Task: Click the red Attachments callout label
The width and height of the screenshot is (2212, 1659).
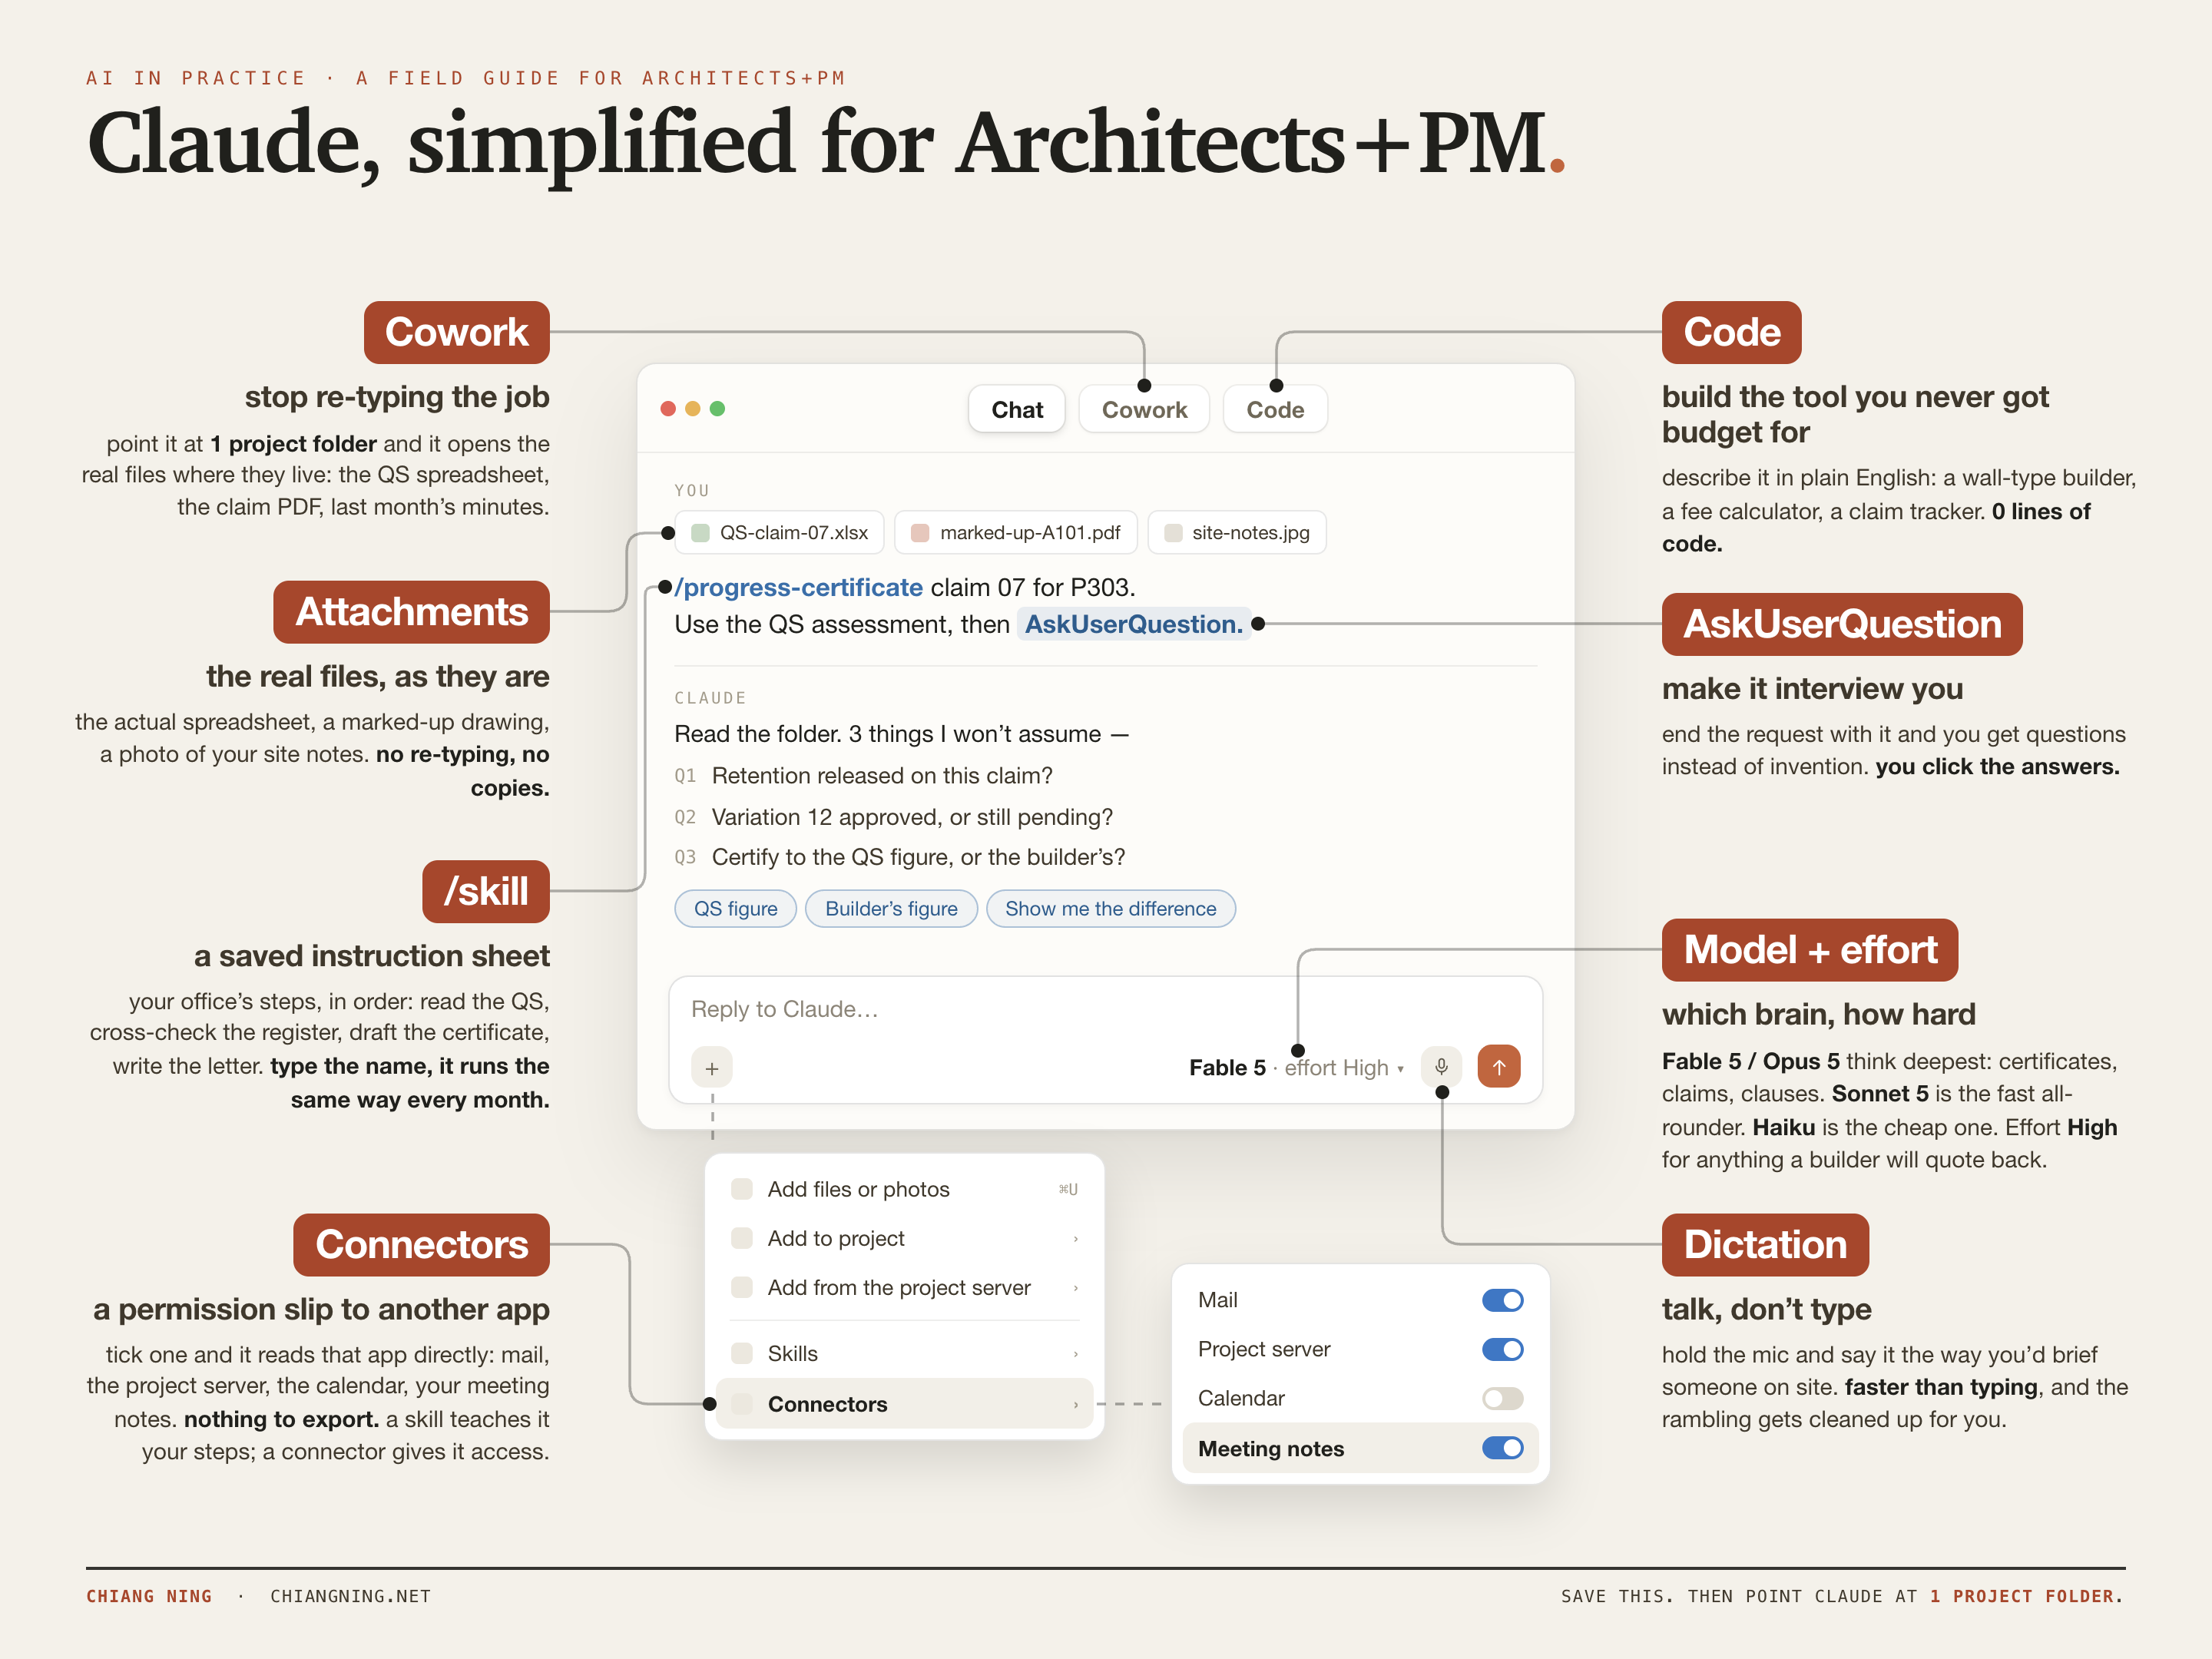Action: pos(411,612)
